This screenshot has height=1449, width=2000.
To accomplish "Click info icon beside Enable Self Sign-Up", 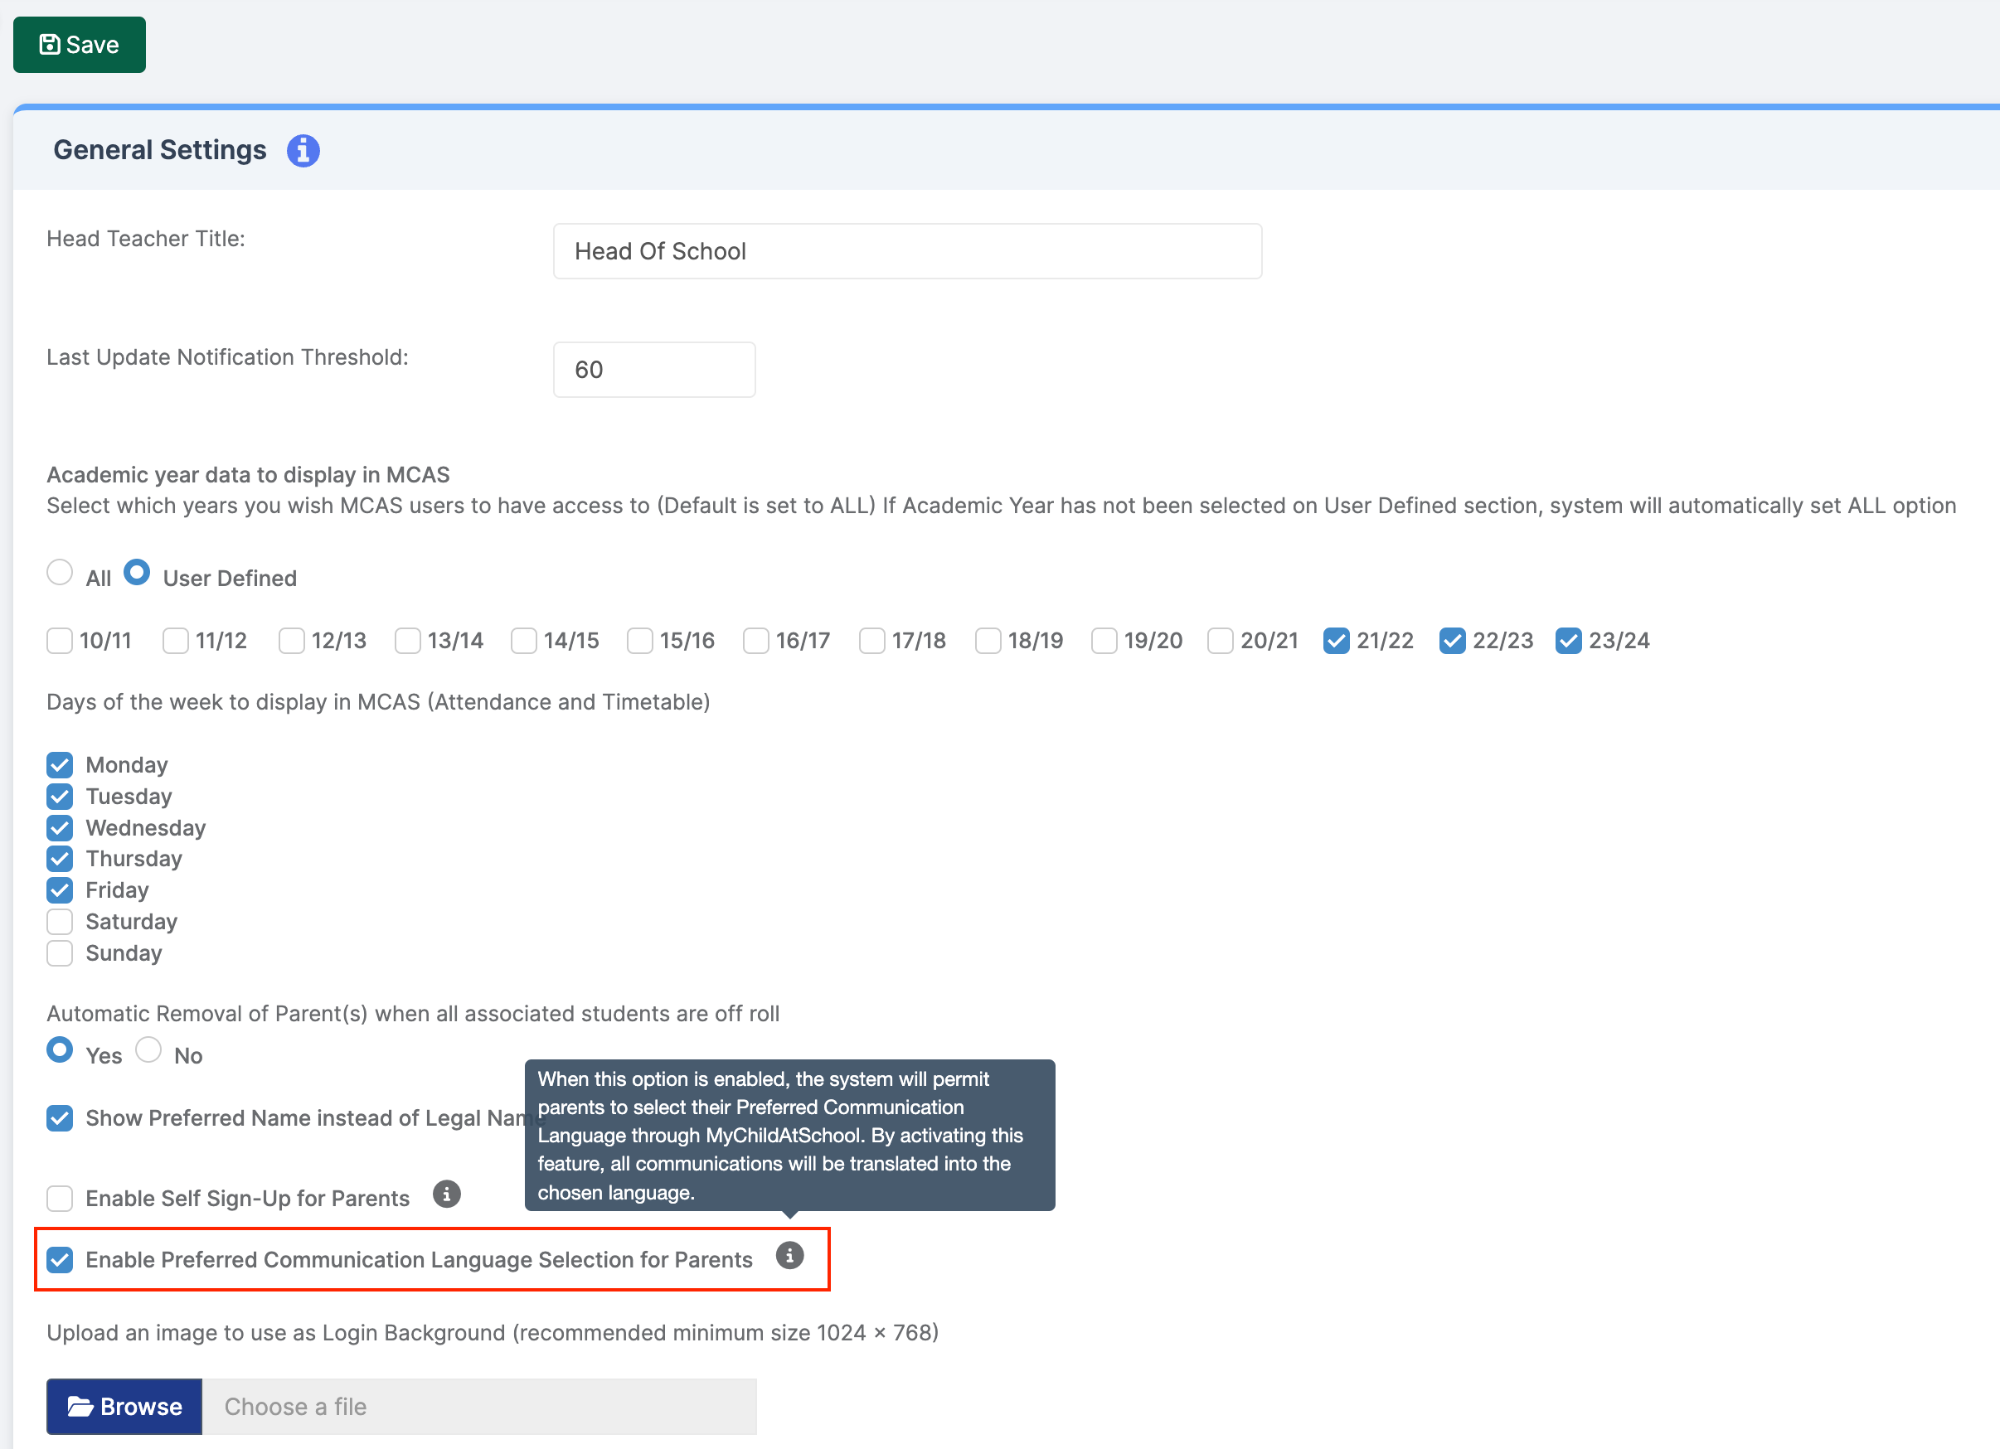I will tap(447, 1194).
